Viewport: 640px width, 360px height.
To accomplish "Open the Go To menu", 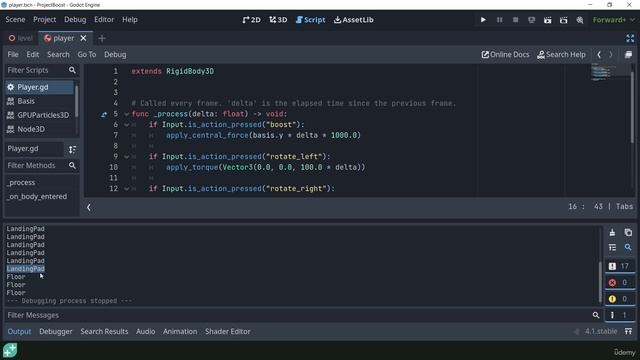I will [x=87, y=54].
